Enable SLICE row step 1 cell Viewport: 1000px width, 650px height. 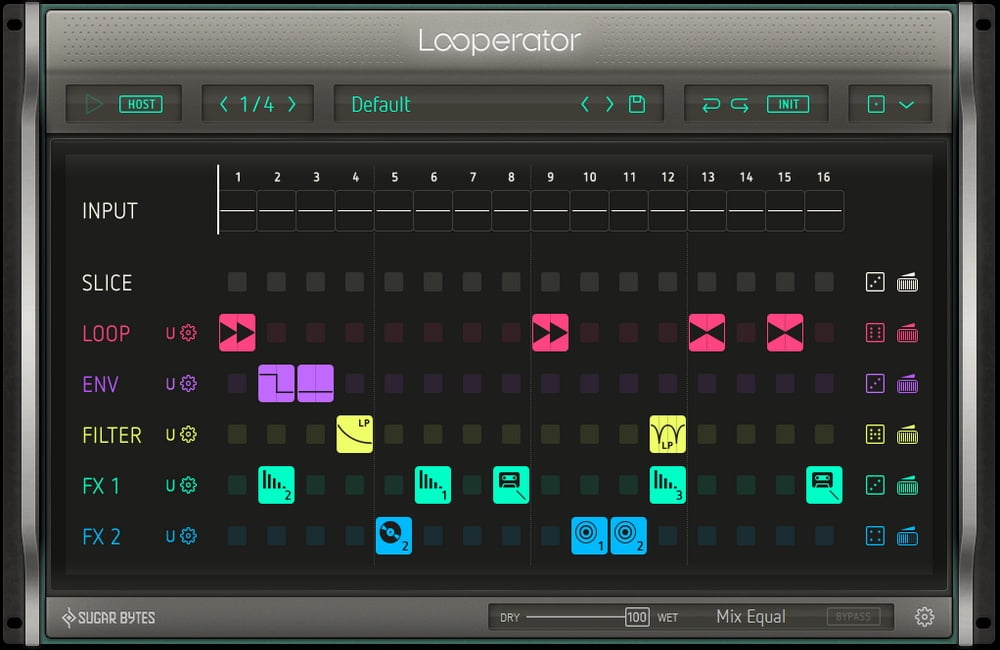[237, 282]
